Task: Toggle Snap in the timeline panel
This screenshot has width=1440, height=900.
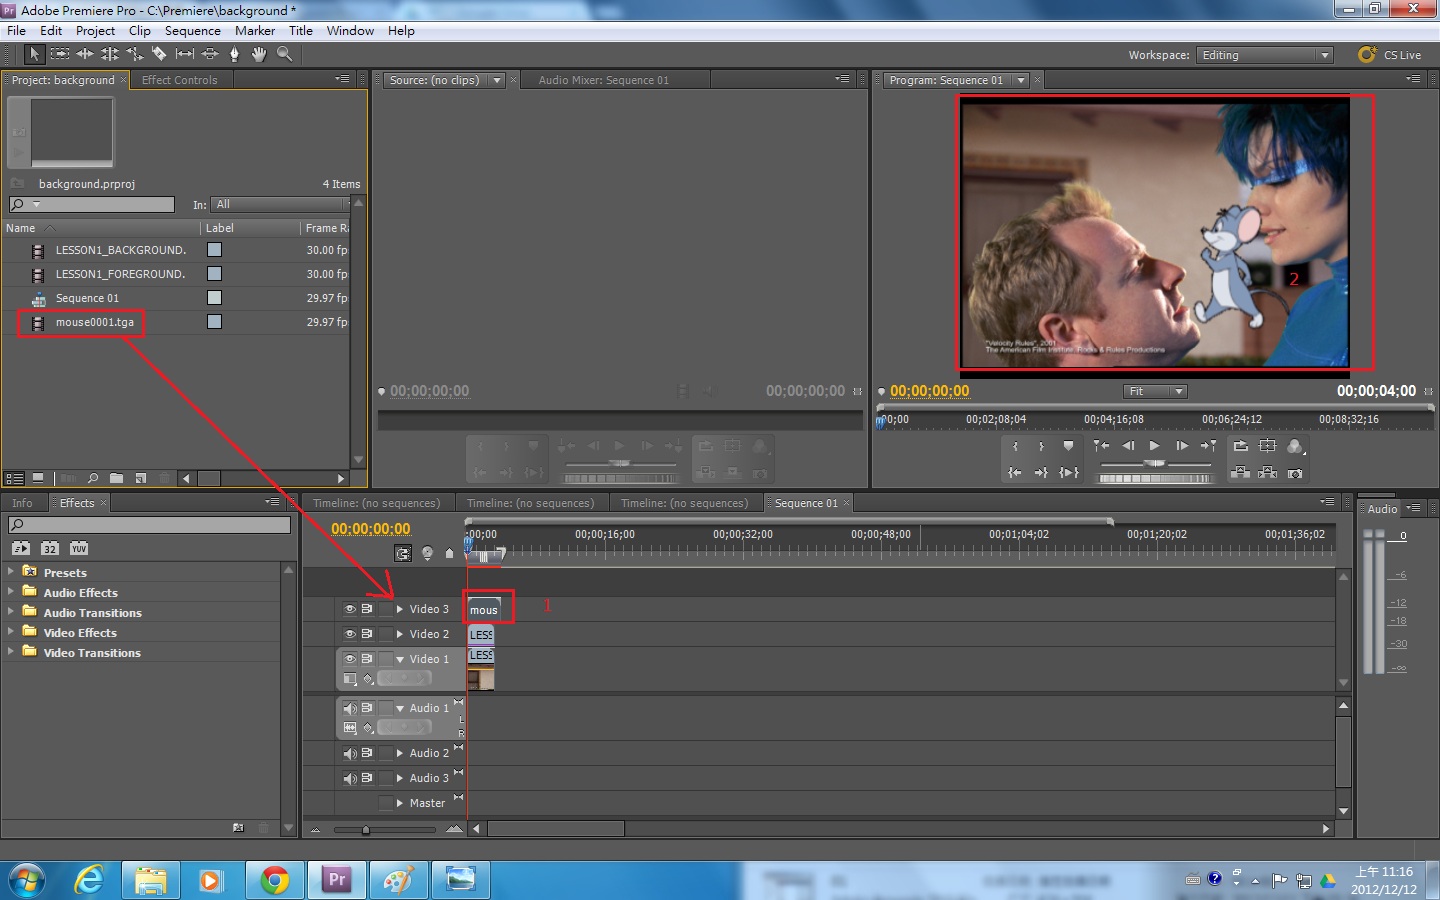Action: [403, 553]
